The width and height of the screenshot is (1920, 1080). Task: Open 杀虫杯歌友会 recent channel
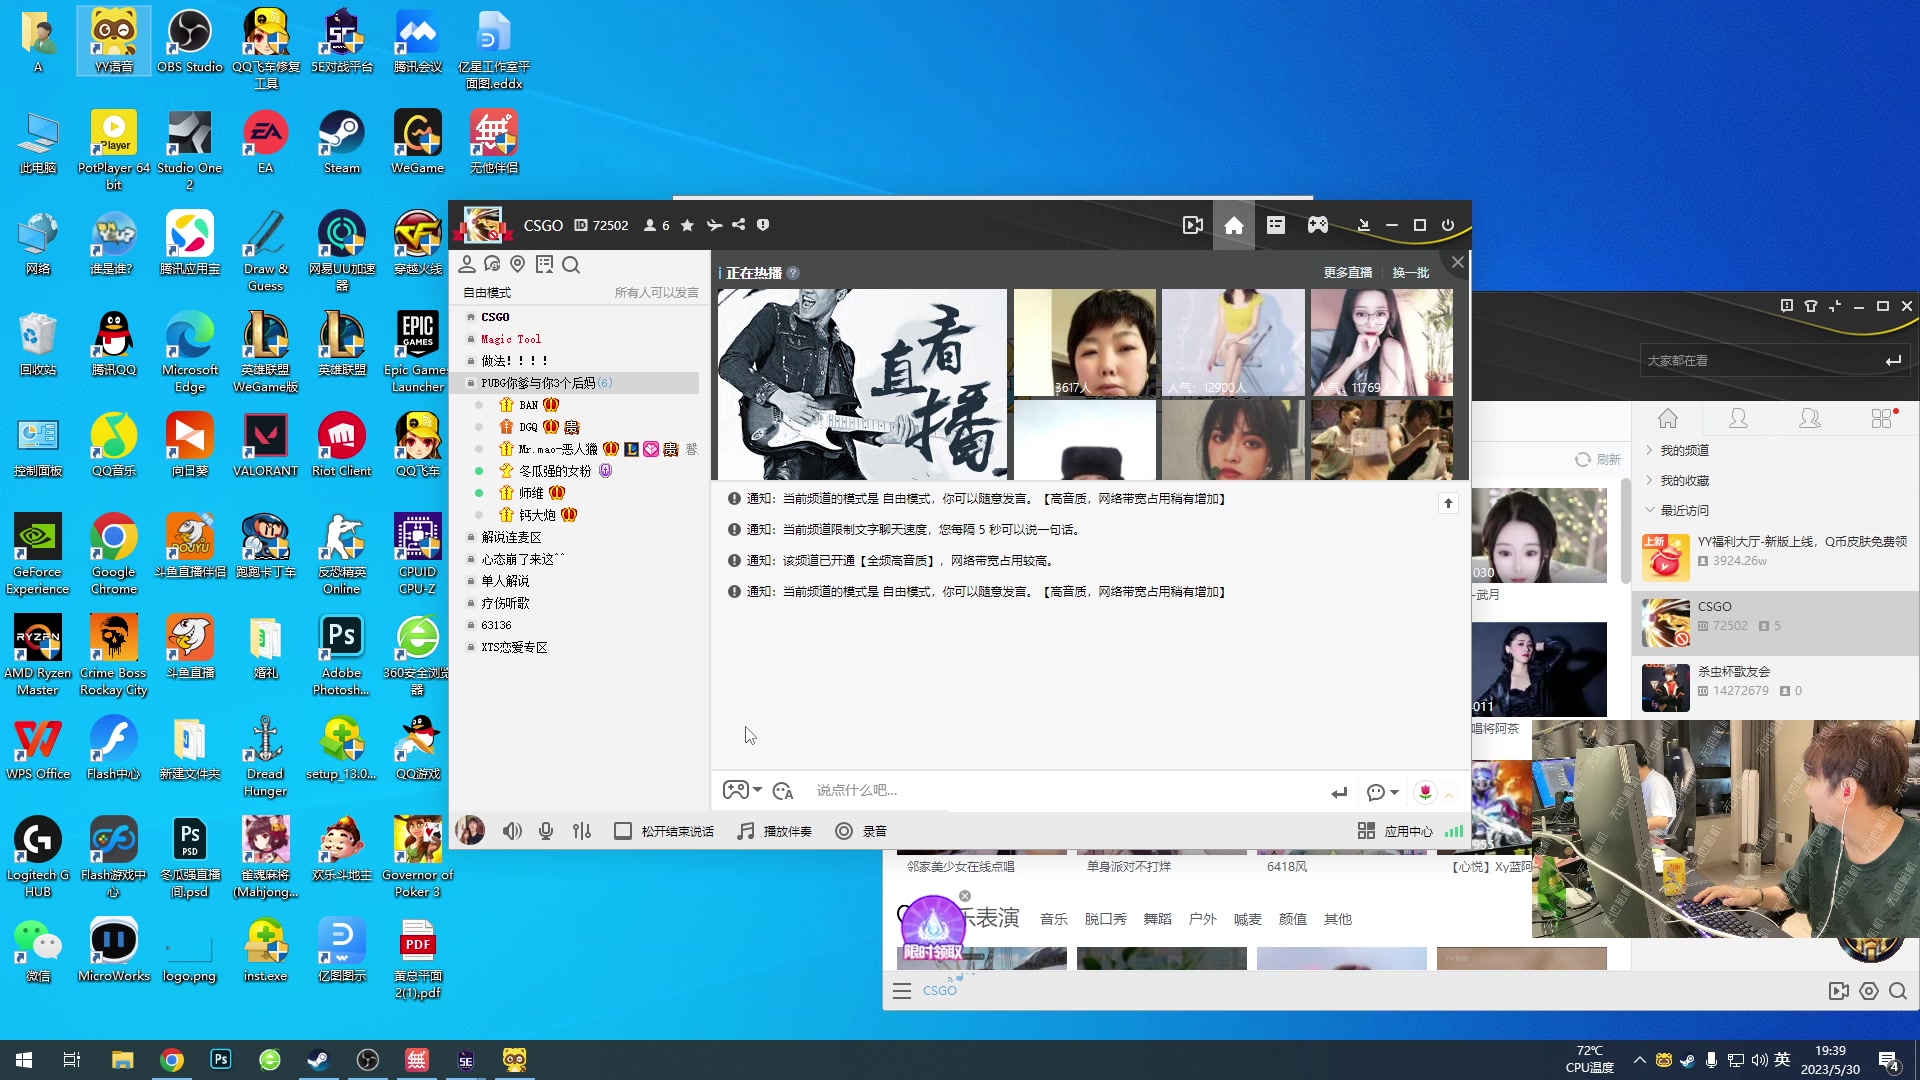pyautogui.click(x=1775, y=688)
